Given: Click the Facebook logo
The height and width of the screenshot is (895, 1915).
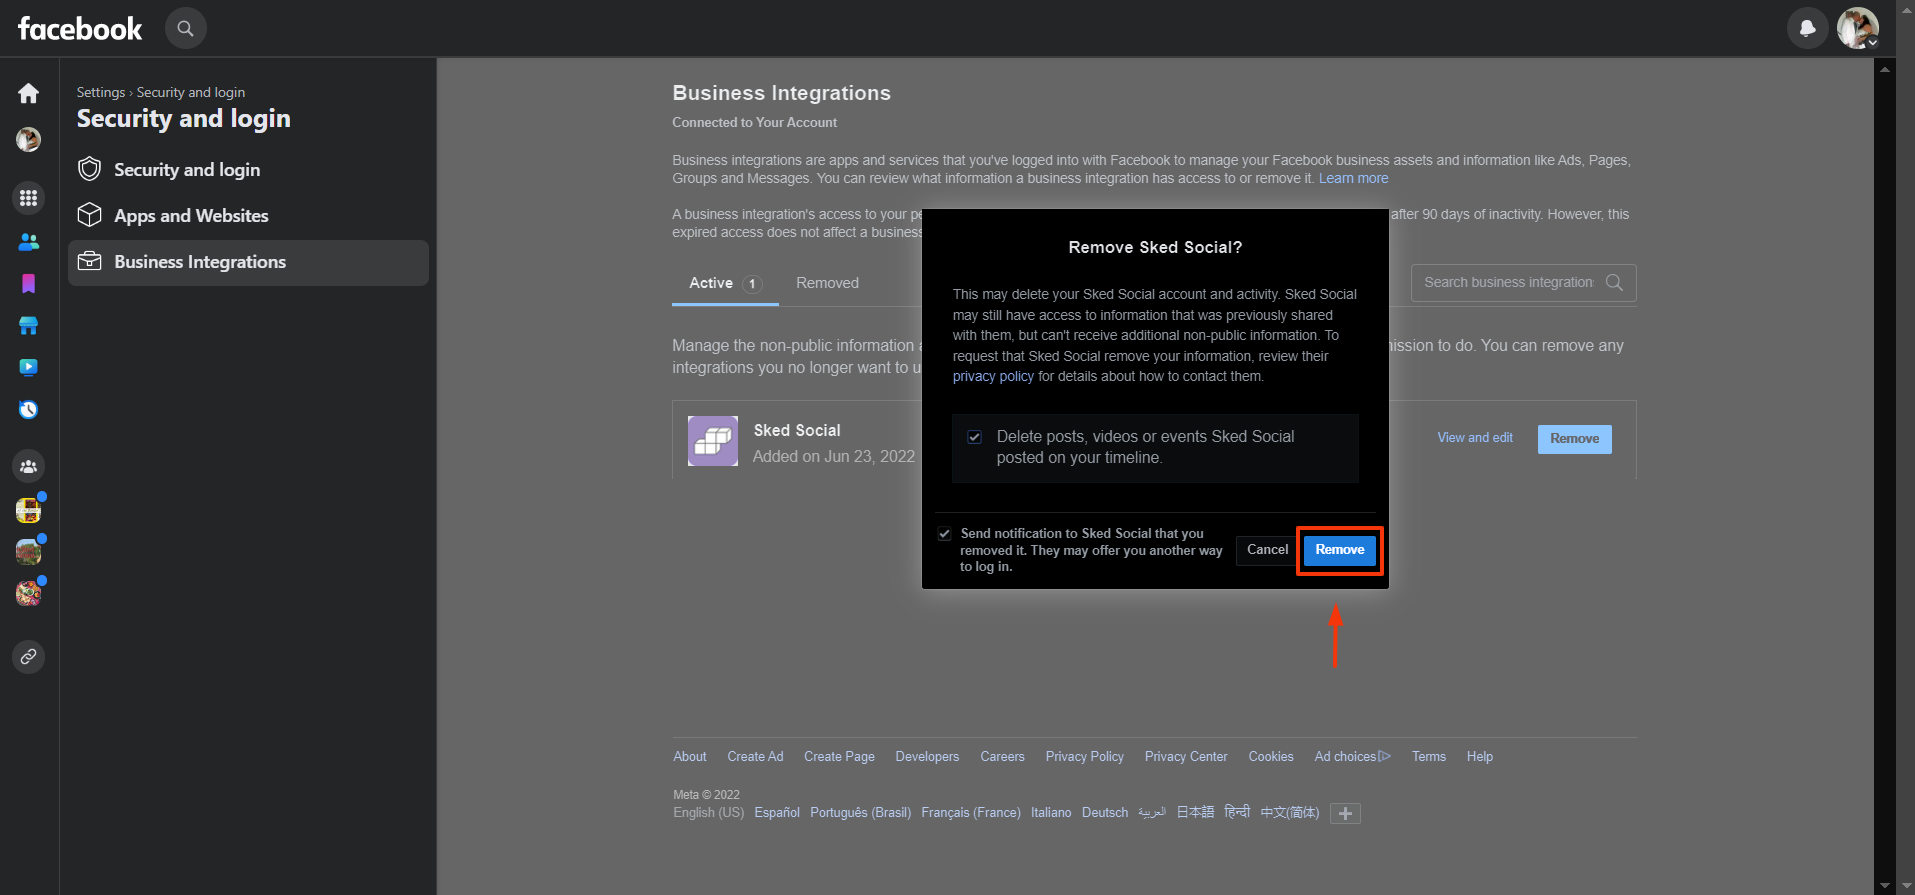Looking at the screenshot, I should point(80,28).
